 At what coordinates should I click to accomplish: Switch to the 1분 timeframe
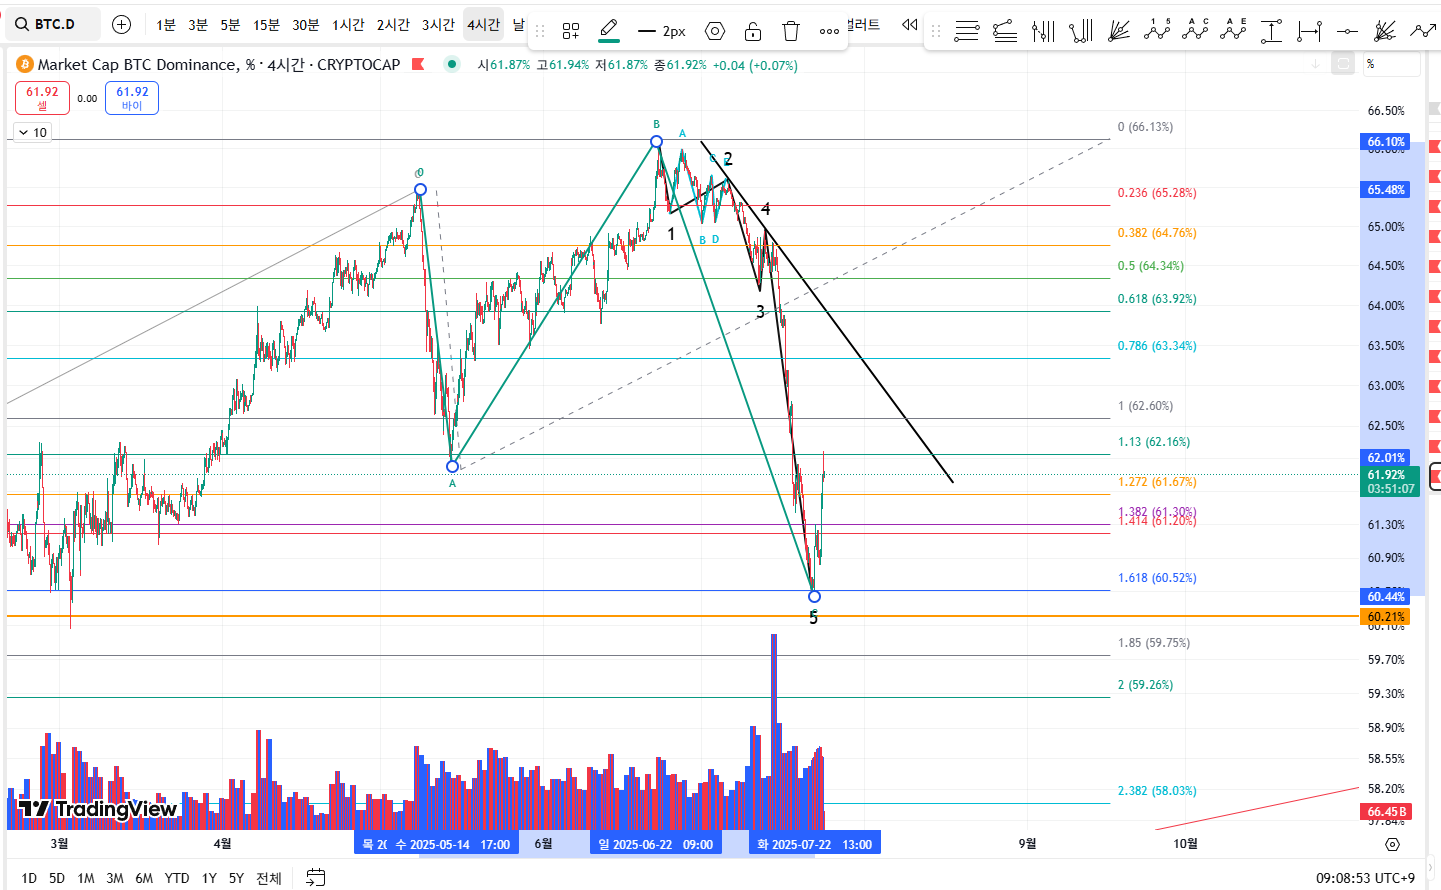(x=166, y=24)
